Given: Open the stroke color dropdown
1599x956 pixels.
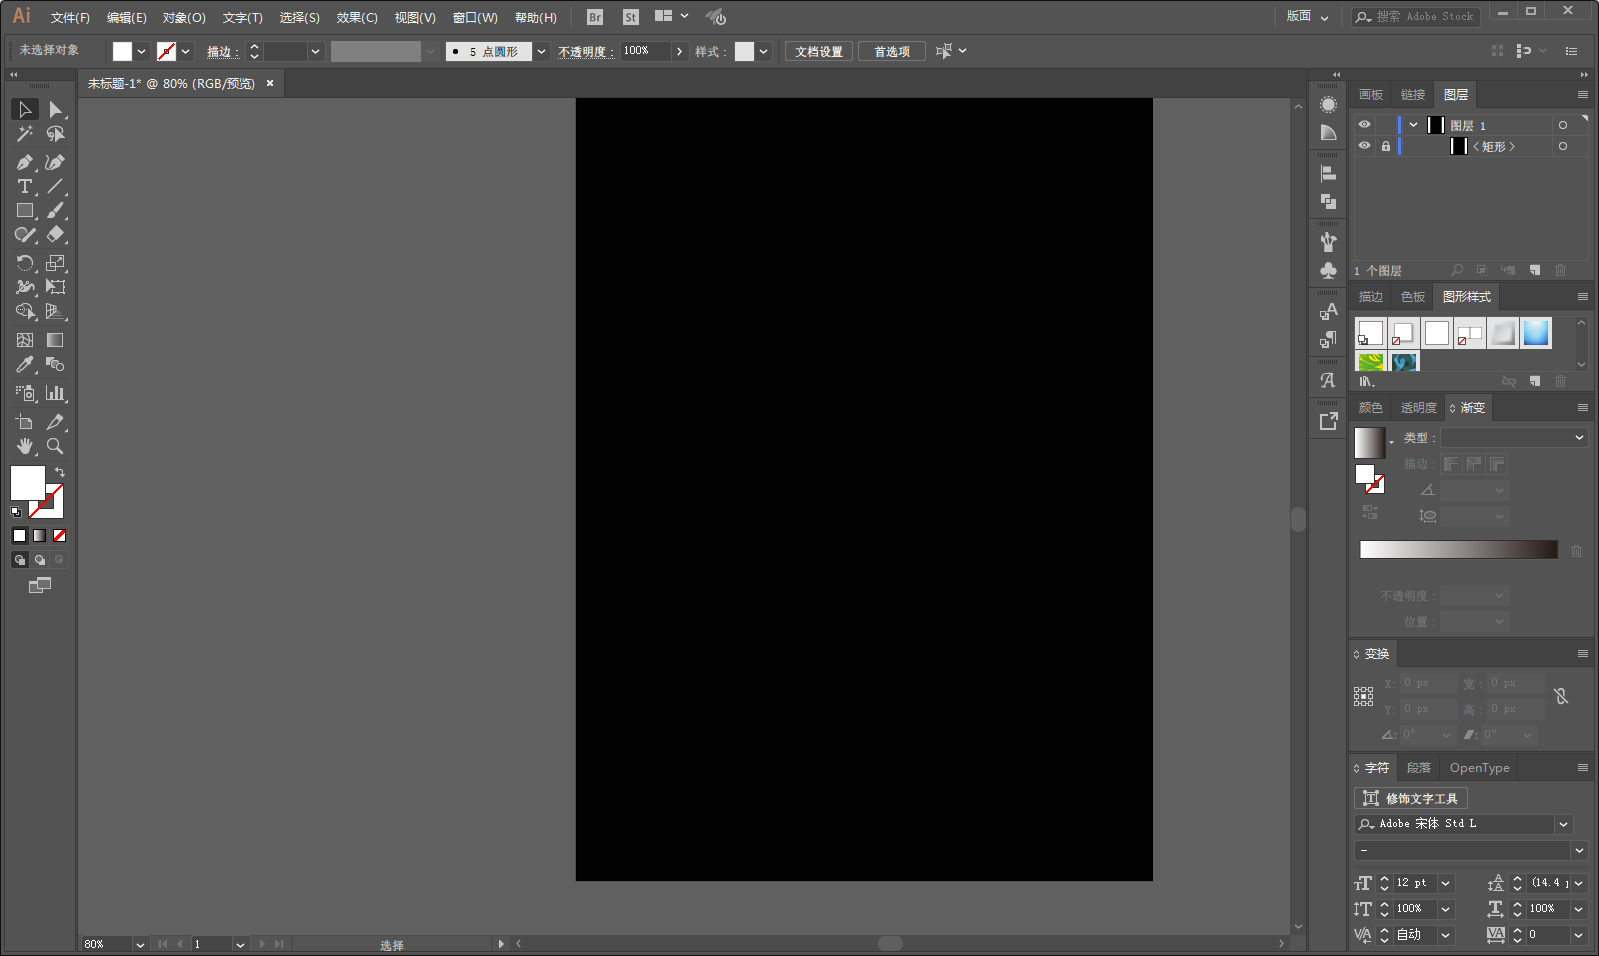Looking at the screenshot, I should tap(185, 51).
